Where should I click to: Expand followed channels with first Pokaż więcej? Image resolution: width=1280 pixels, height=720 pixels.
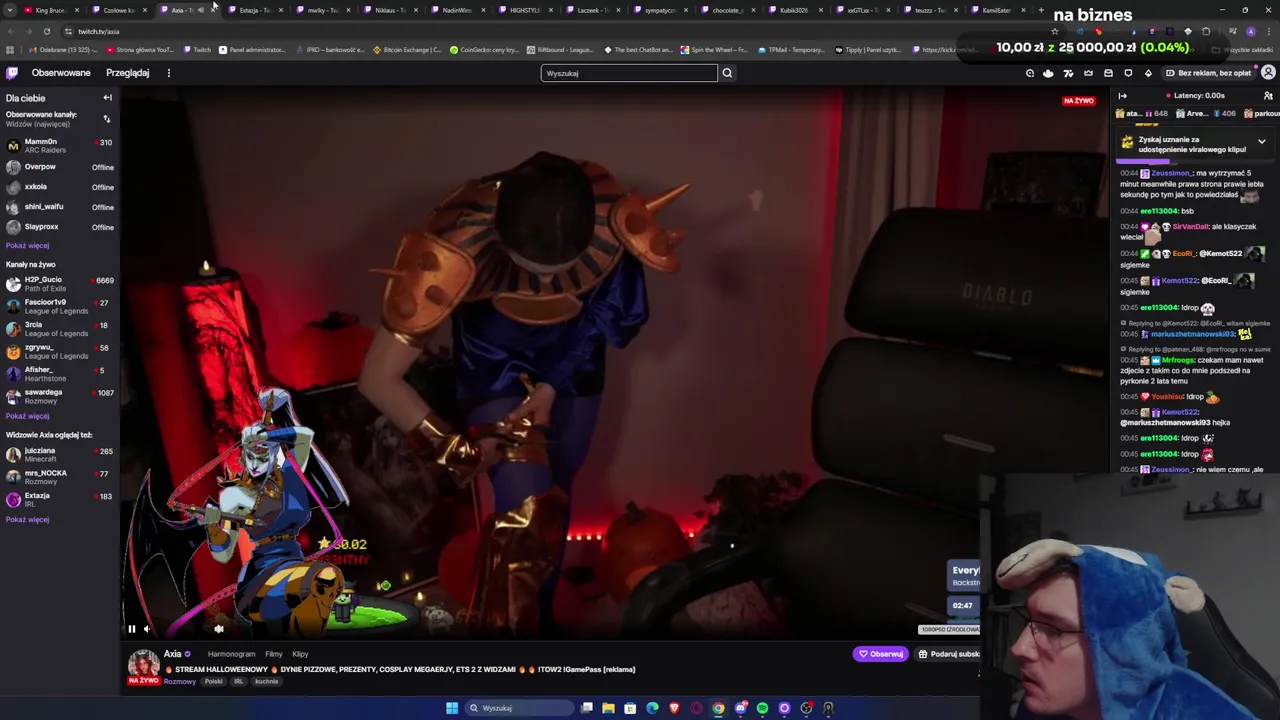[27, 246]
